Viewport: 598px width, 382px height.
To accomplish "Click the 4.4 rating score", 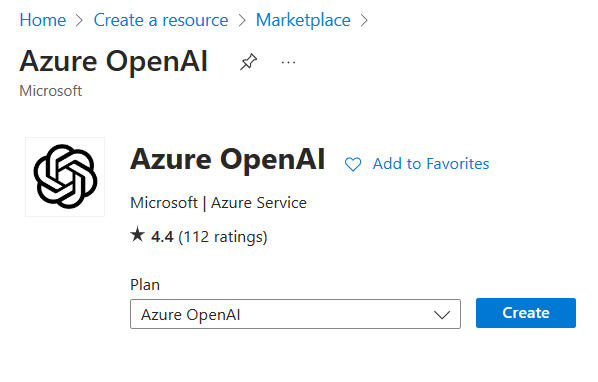I will (x=162, y=237).
